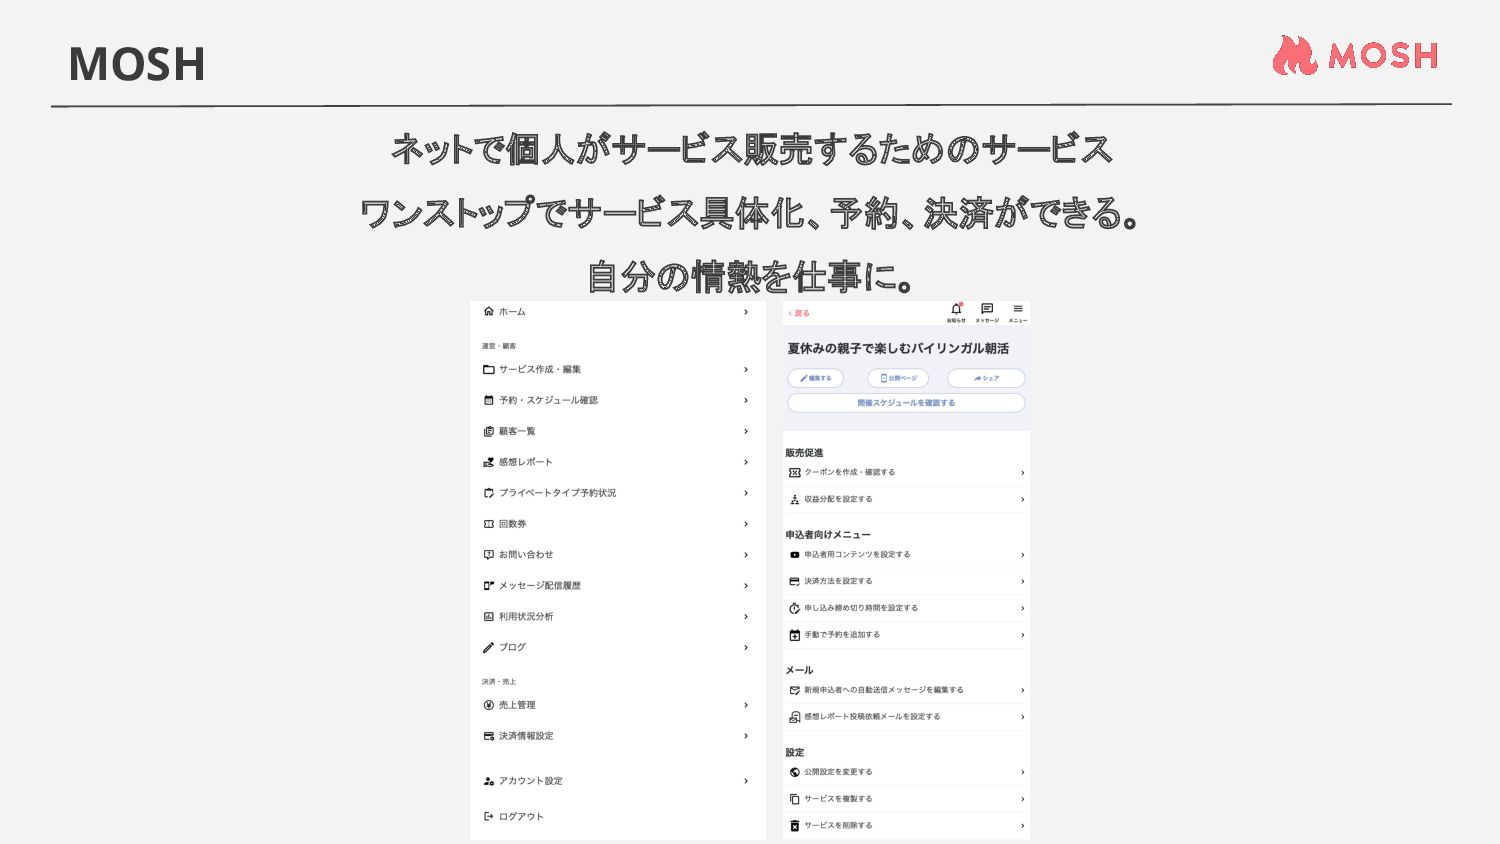Image resolution: width=1500 pixels, height=844 pixels.
Task: Click the 販売促進 section heading
Action: click(x=804, y=453)
